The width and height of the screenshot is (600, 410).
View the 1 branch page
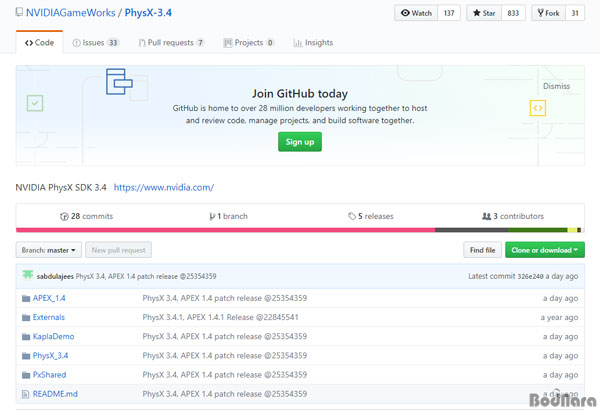tap(228, 216)
